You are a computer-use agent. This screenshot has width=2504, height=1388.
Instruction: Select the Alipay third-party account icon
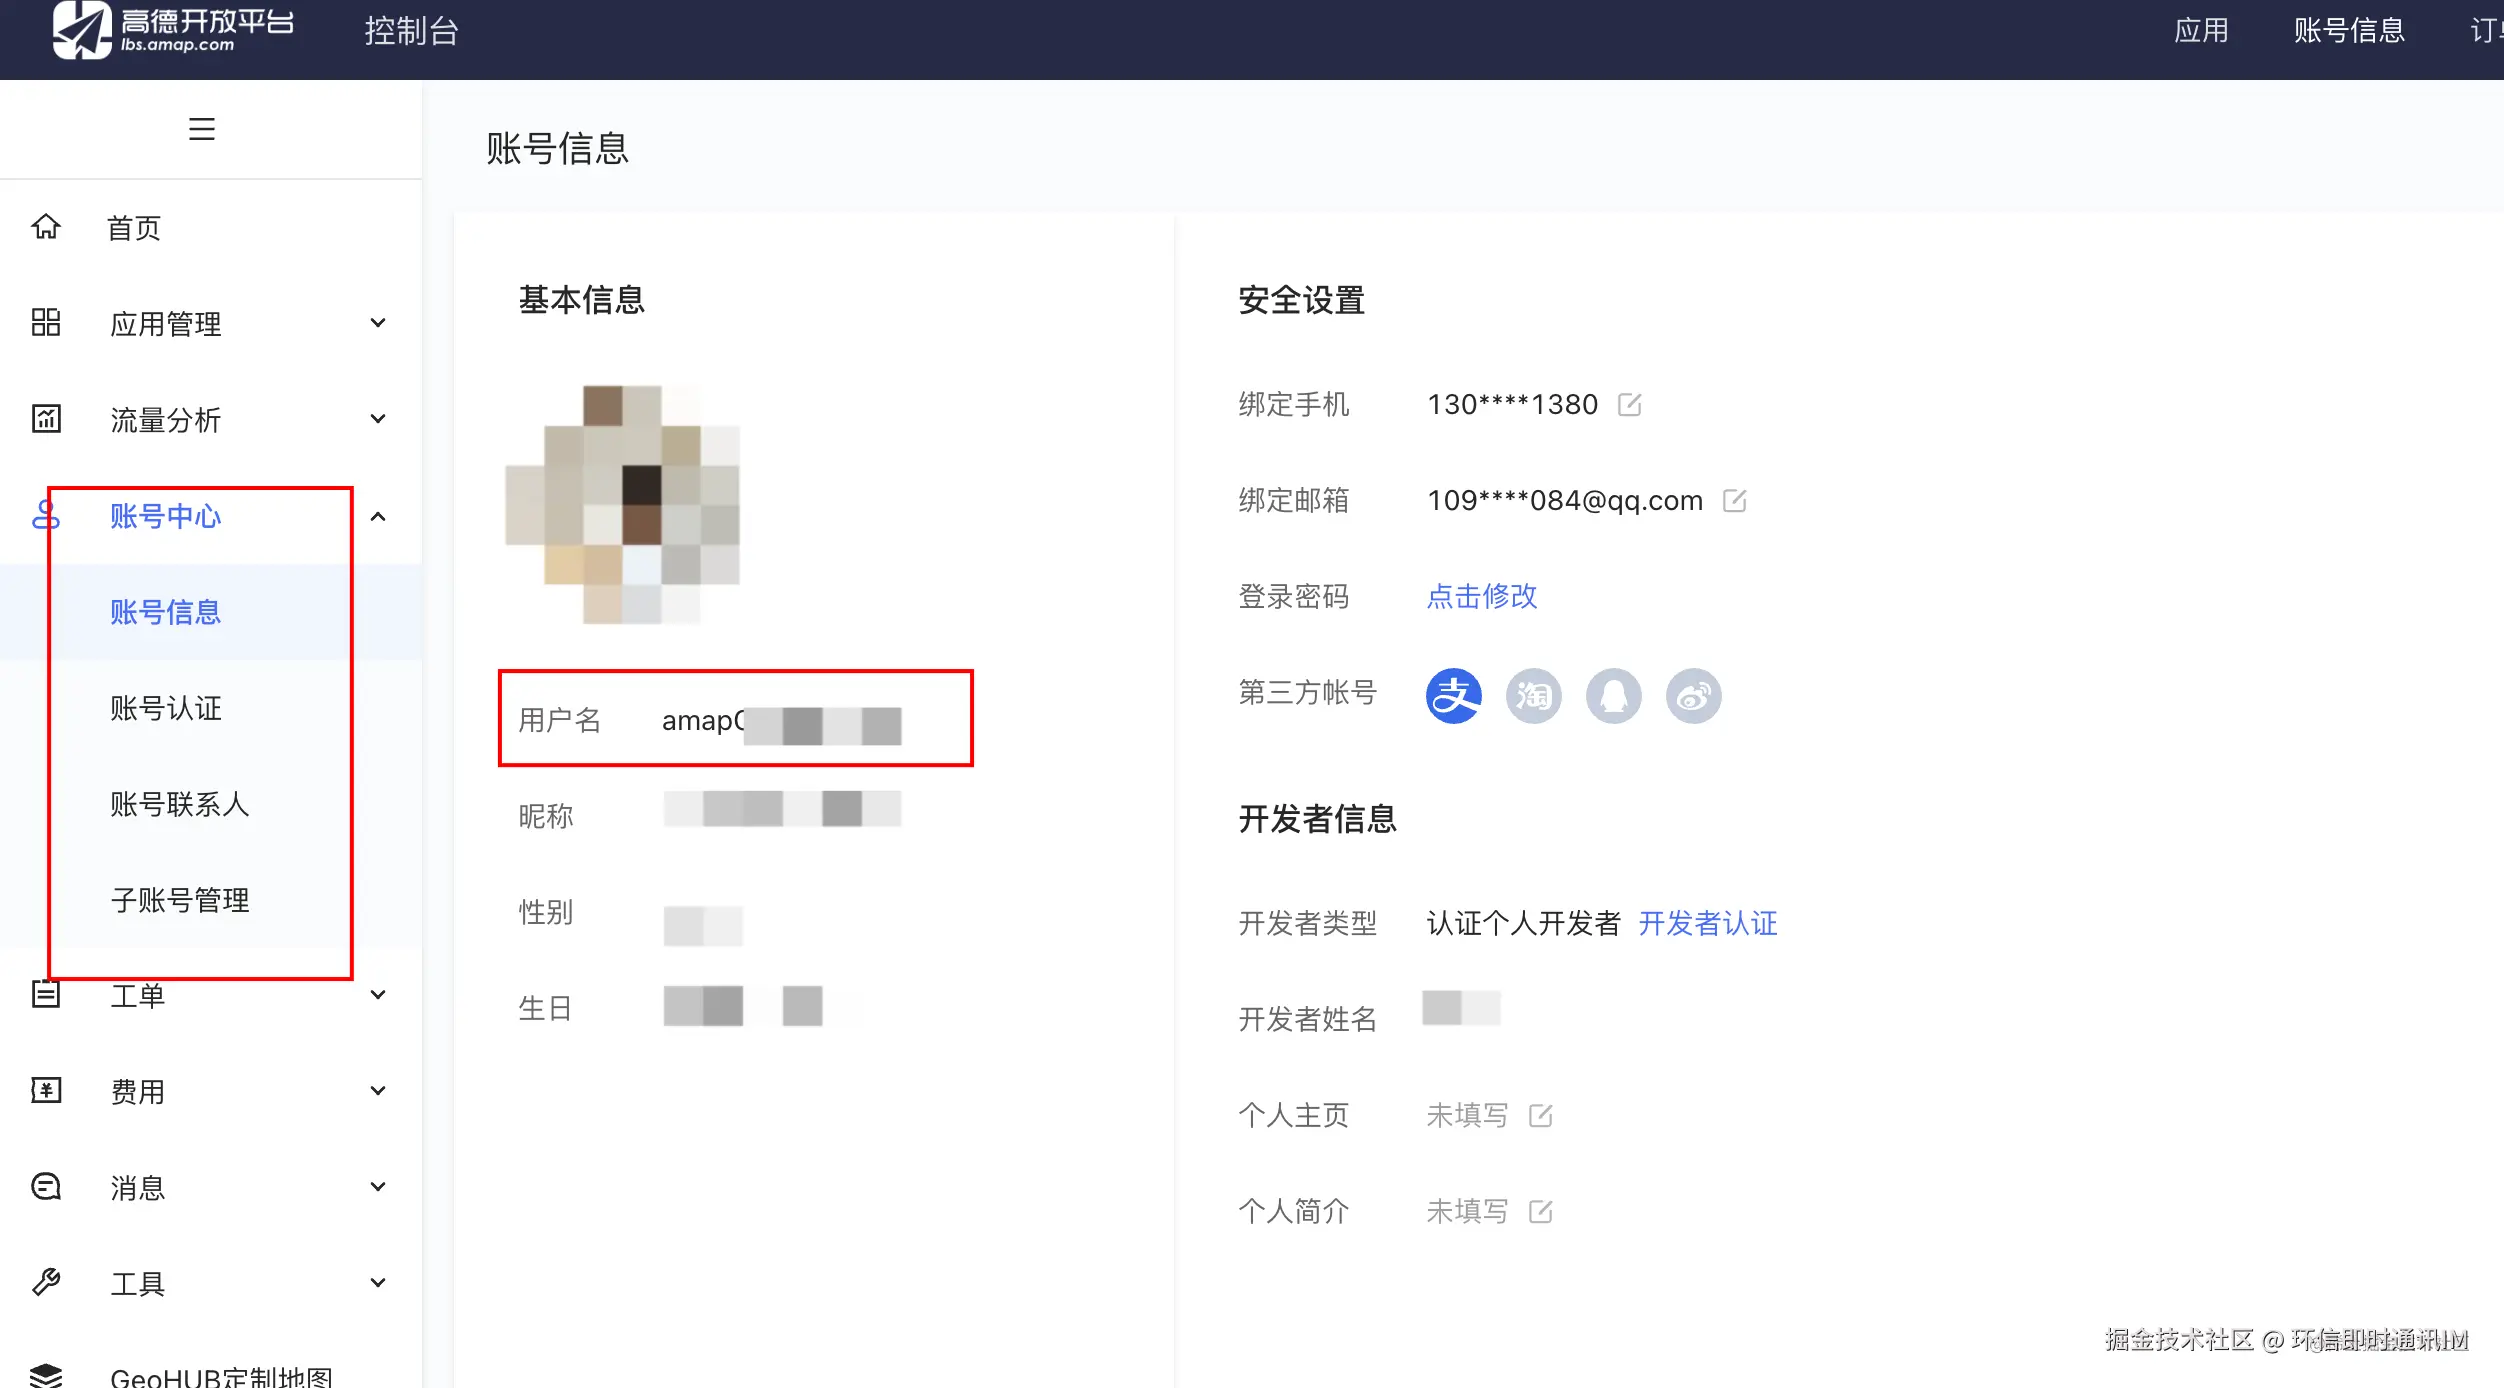[x=1454, y=695]
